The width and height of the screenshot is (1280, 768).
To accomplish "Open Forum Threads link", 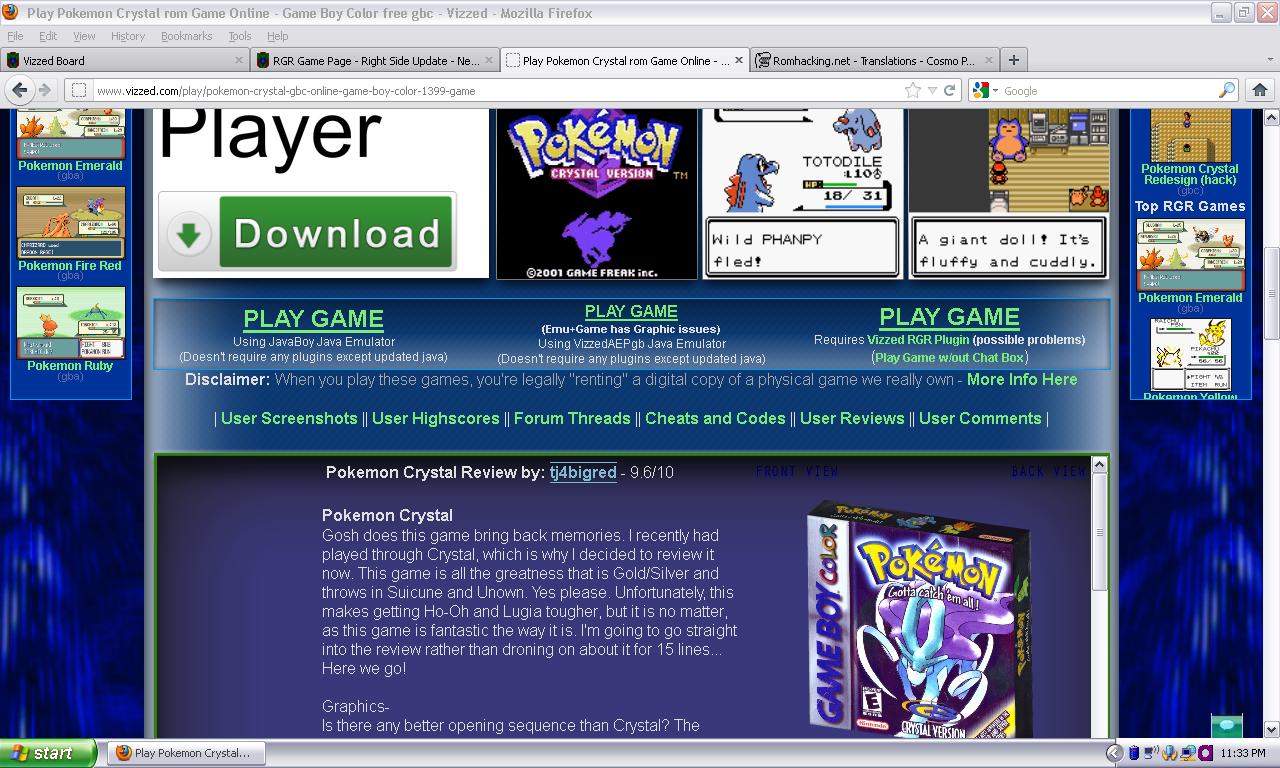I will click(572, 418).
